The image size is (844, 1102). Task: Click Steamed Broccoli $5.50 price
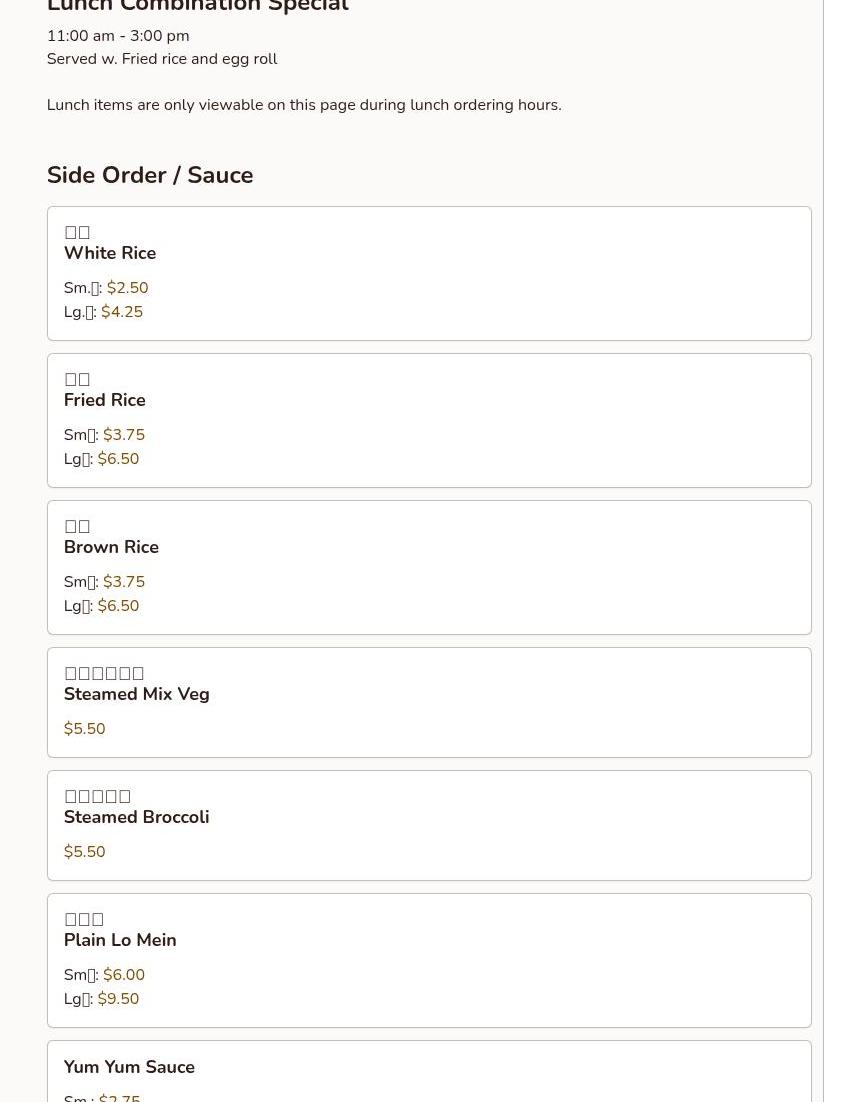pos(84,852)
